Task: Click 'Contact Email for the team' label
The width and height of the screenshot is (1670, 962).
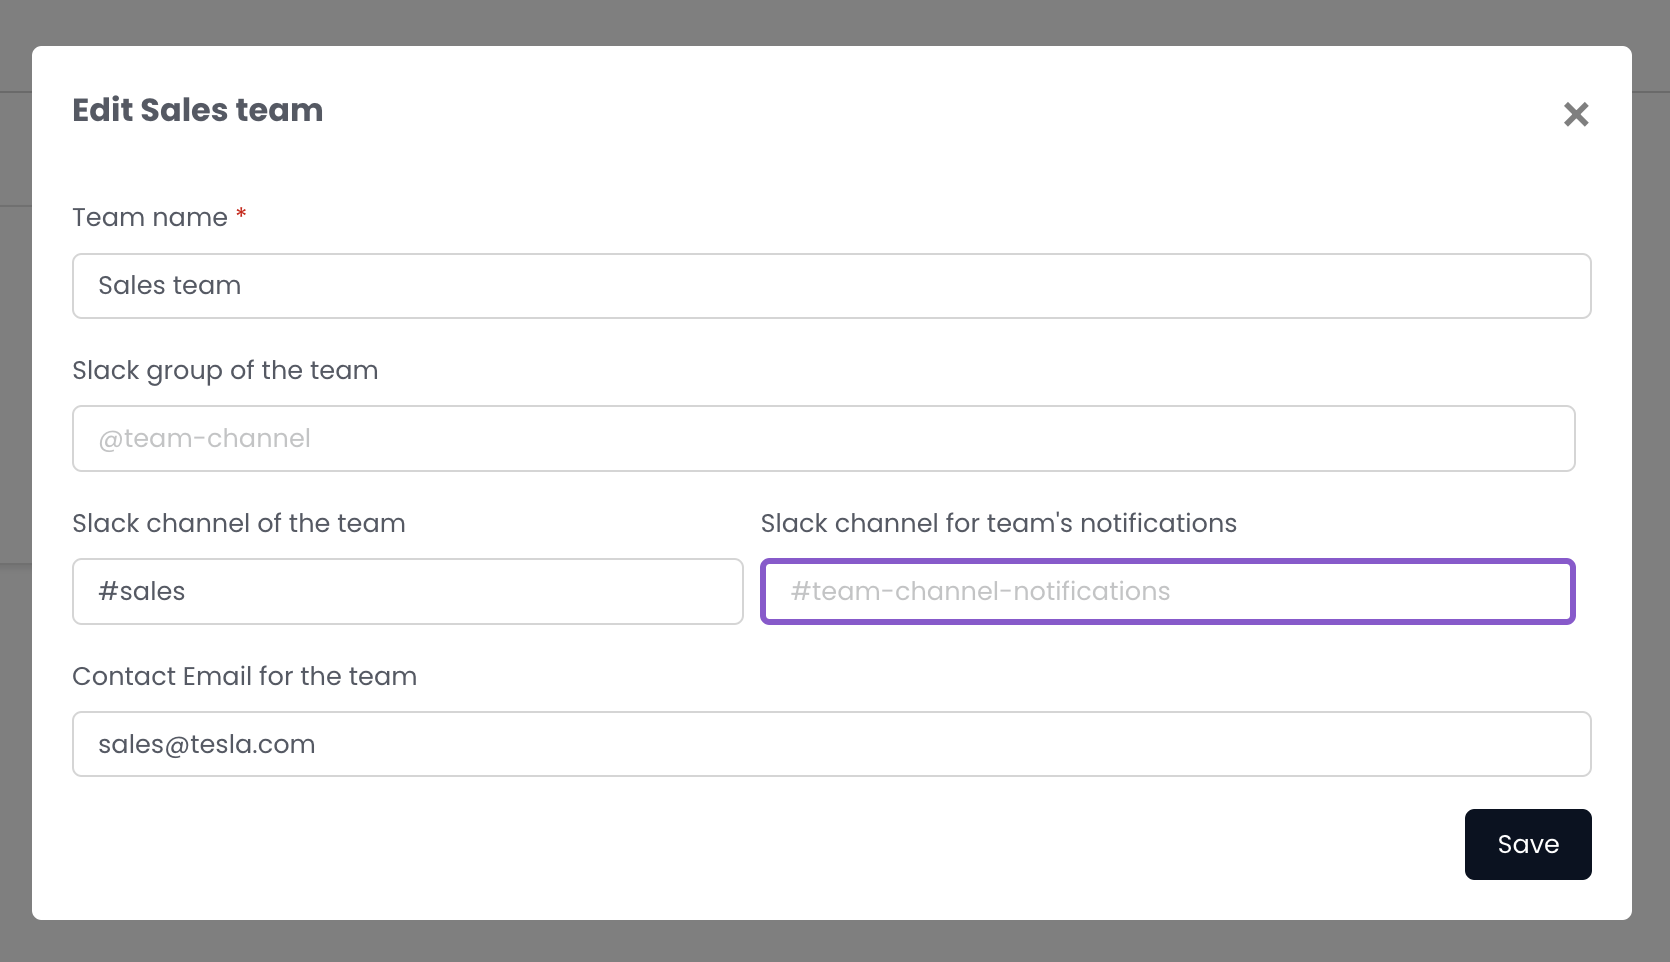Action: [244, 676]
